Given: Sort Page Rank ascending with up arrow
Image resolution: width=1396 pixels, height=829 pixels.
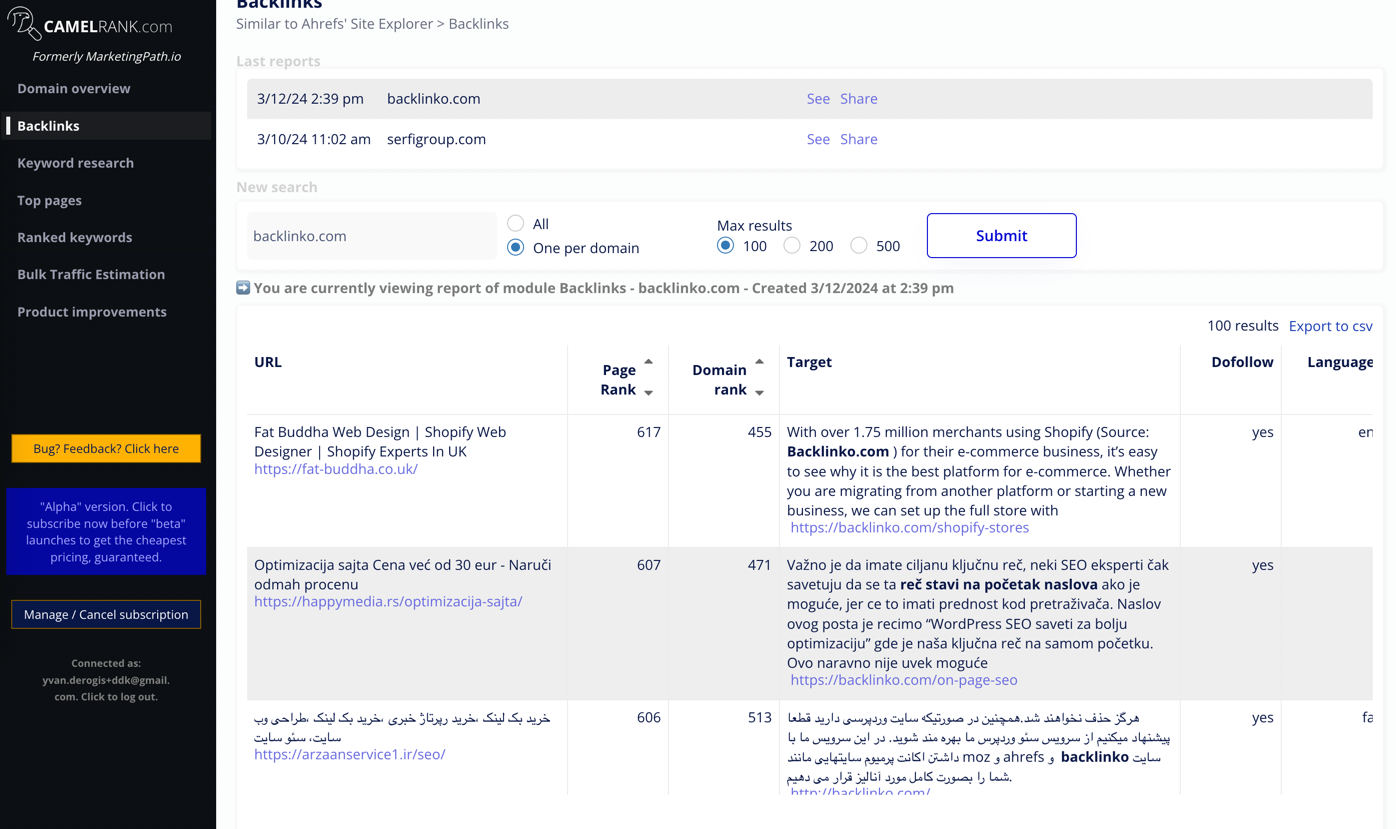Looking at the screenshot, I should (x=649, y=362).
